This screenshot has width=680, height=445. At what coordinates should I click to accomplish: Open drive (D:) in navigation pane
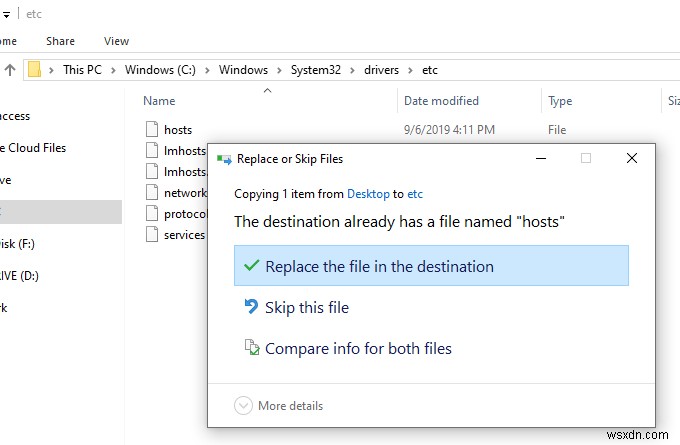click(x=19, y=276)
